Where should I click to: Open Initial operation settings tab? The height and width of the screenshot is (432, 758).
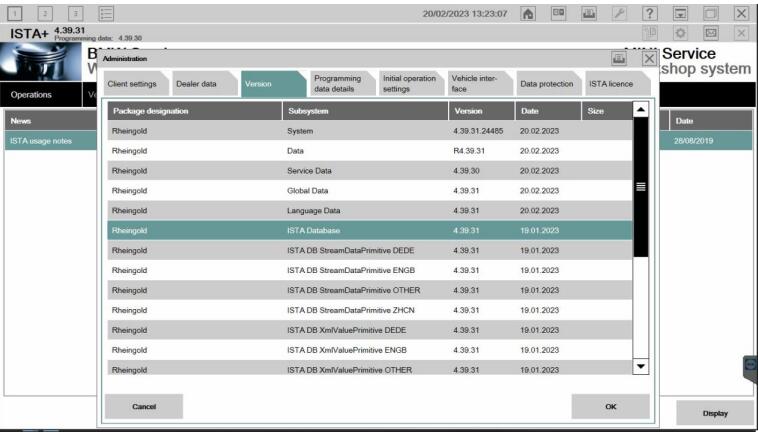click(410, 84)
